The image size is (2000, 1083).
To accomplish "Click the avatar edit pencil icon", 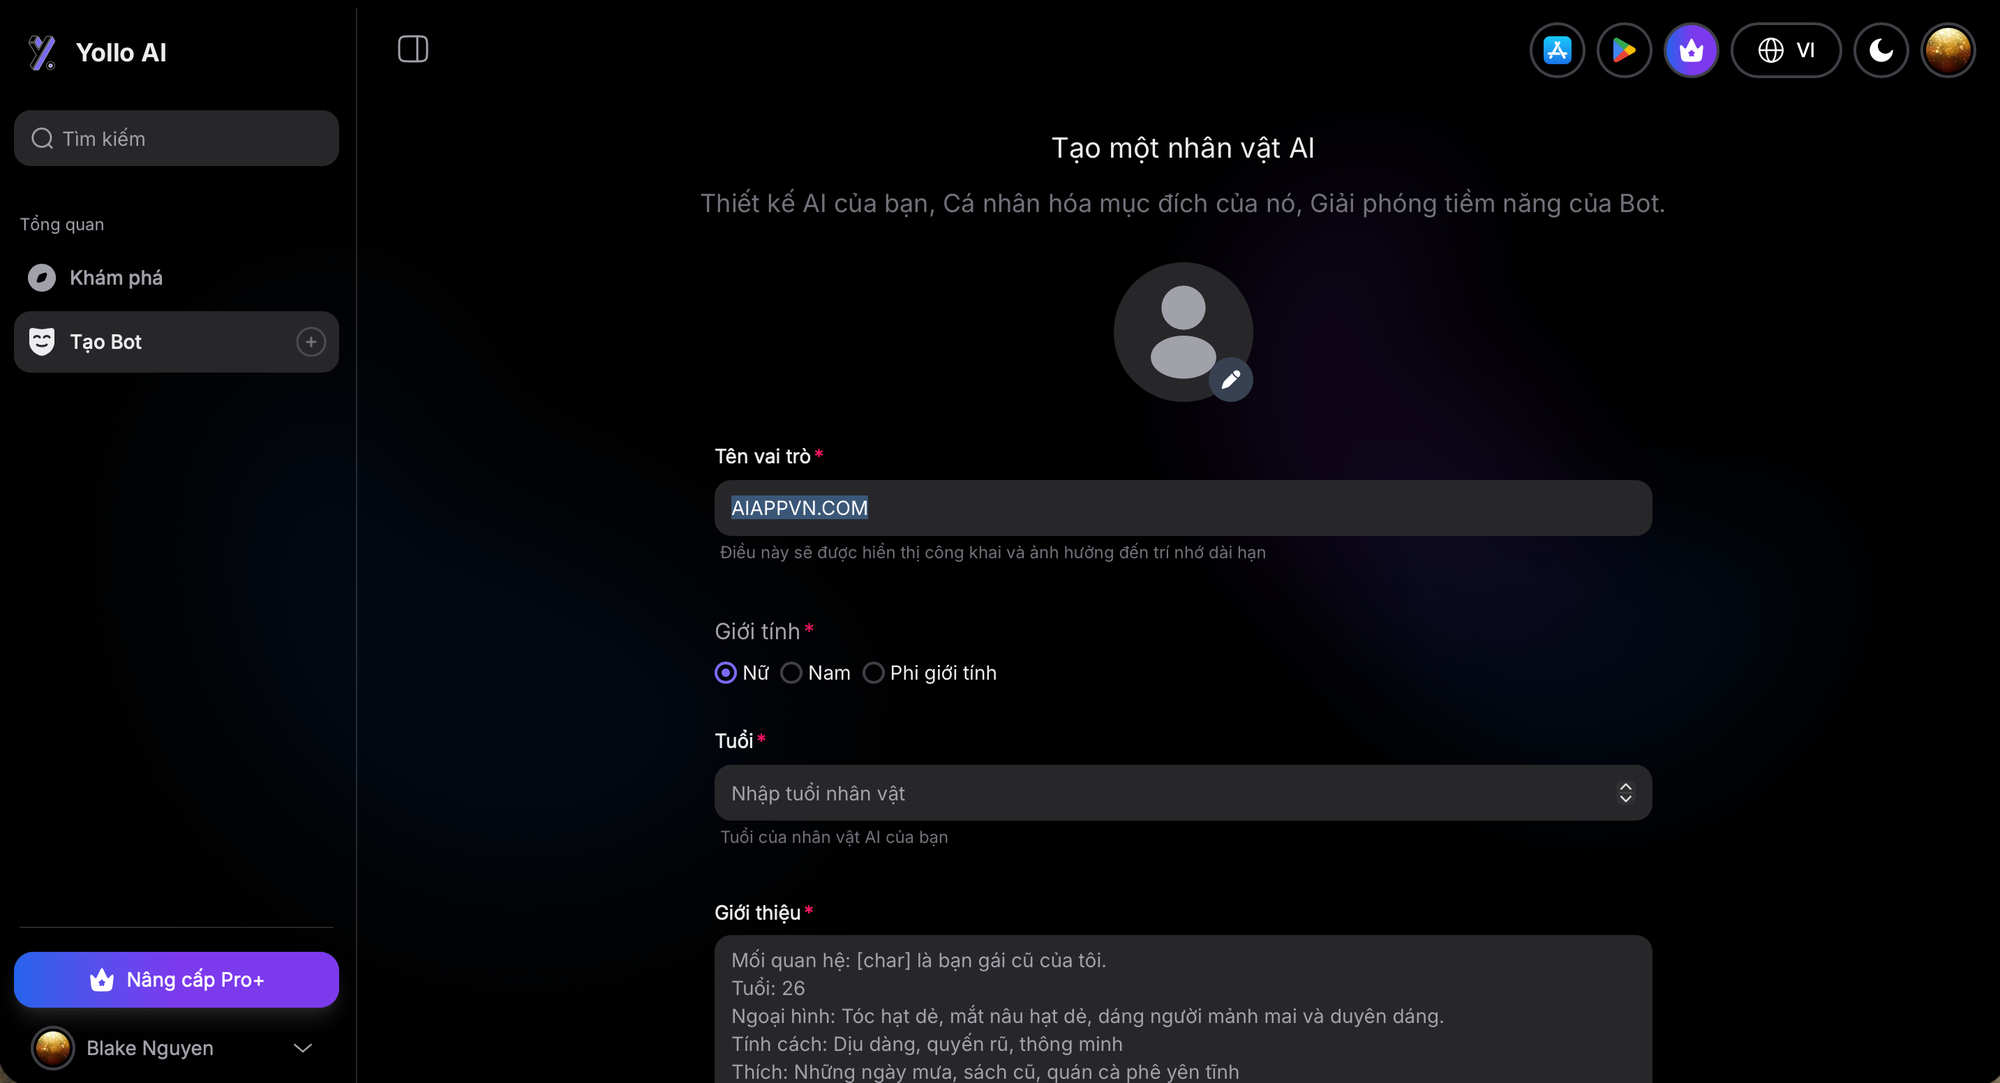I will pyautogui.click(x=1230, y=380).
